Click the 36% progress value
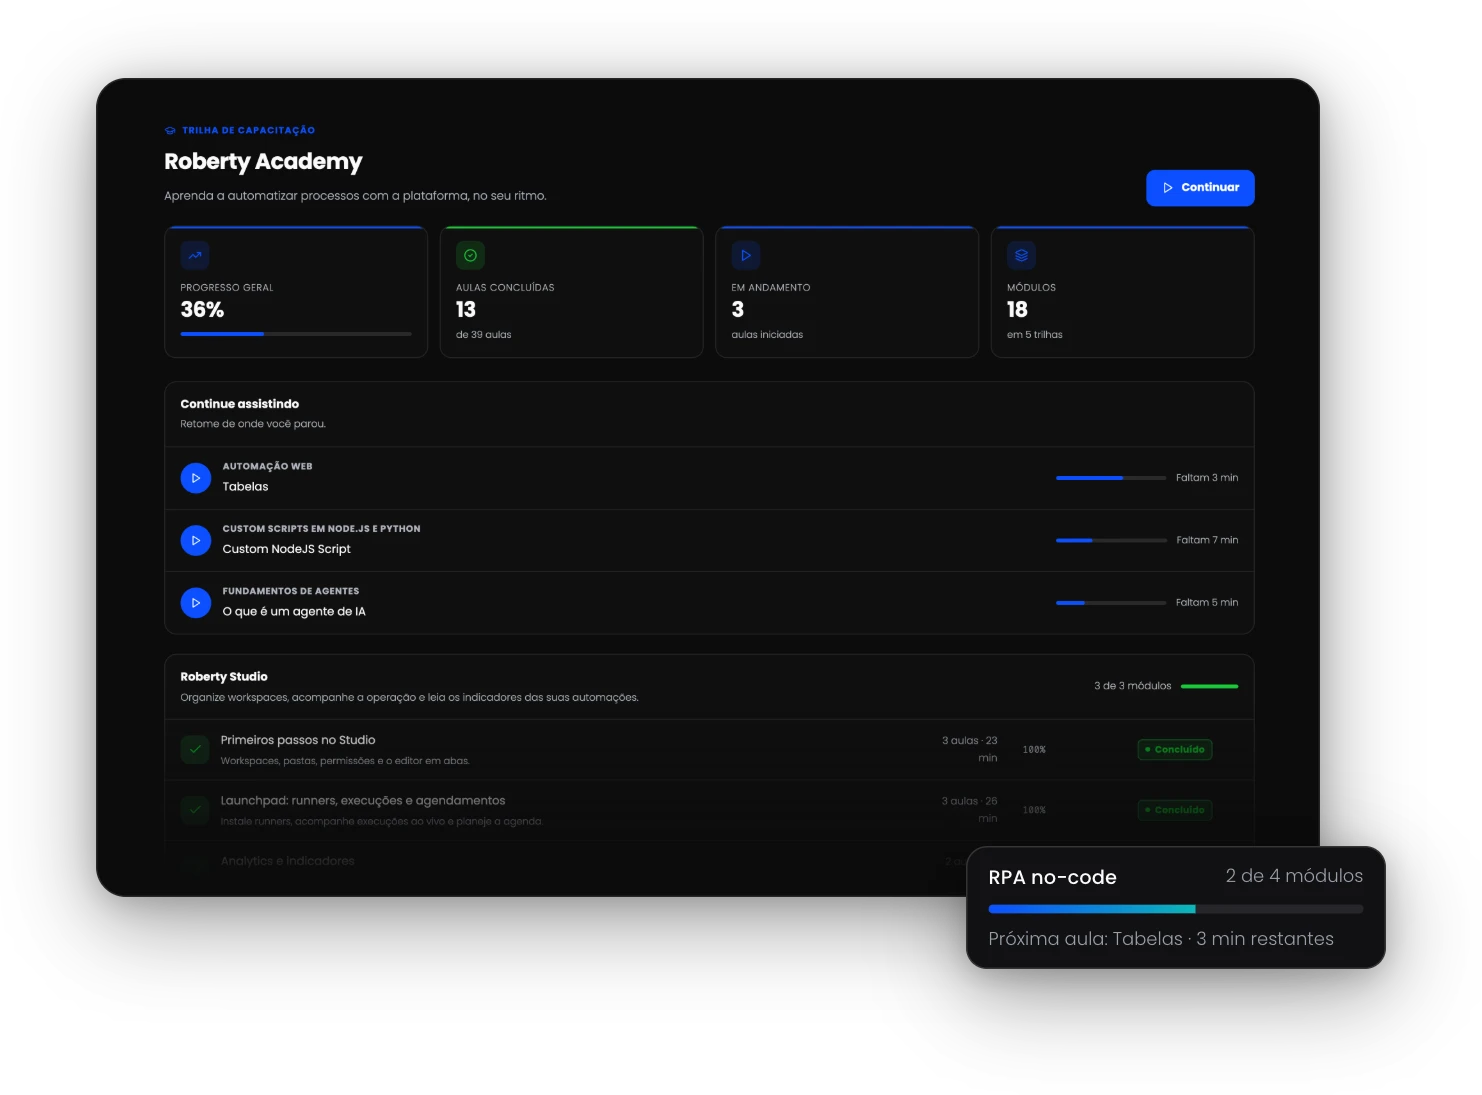Image resolution: width=1482 pixels, height=1095 pixels. (202, 310)
